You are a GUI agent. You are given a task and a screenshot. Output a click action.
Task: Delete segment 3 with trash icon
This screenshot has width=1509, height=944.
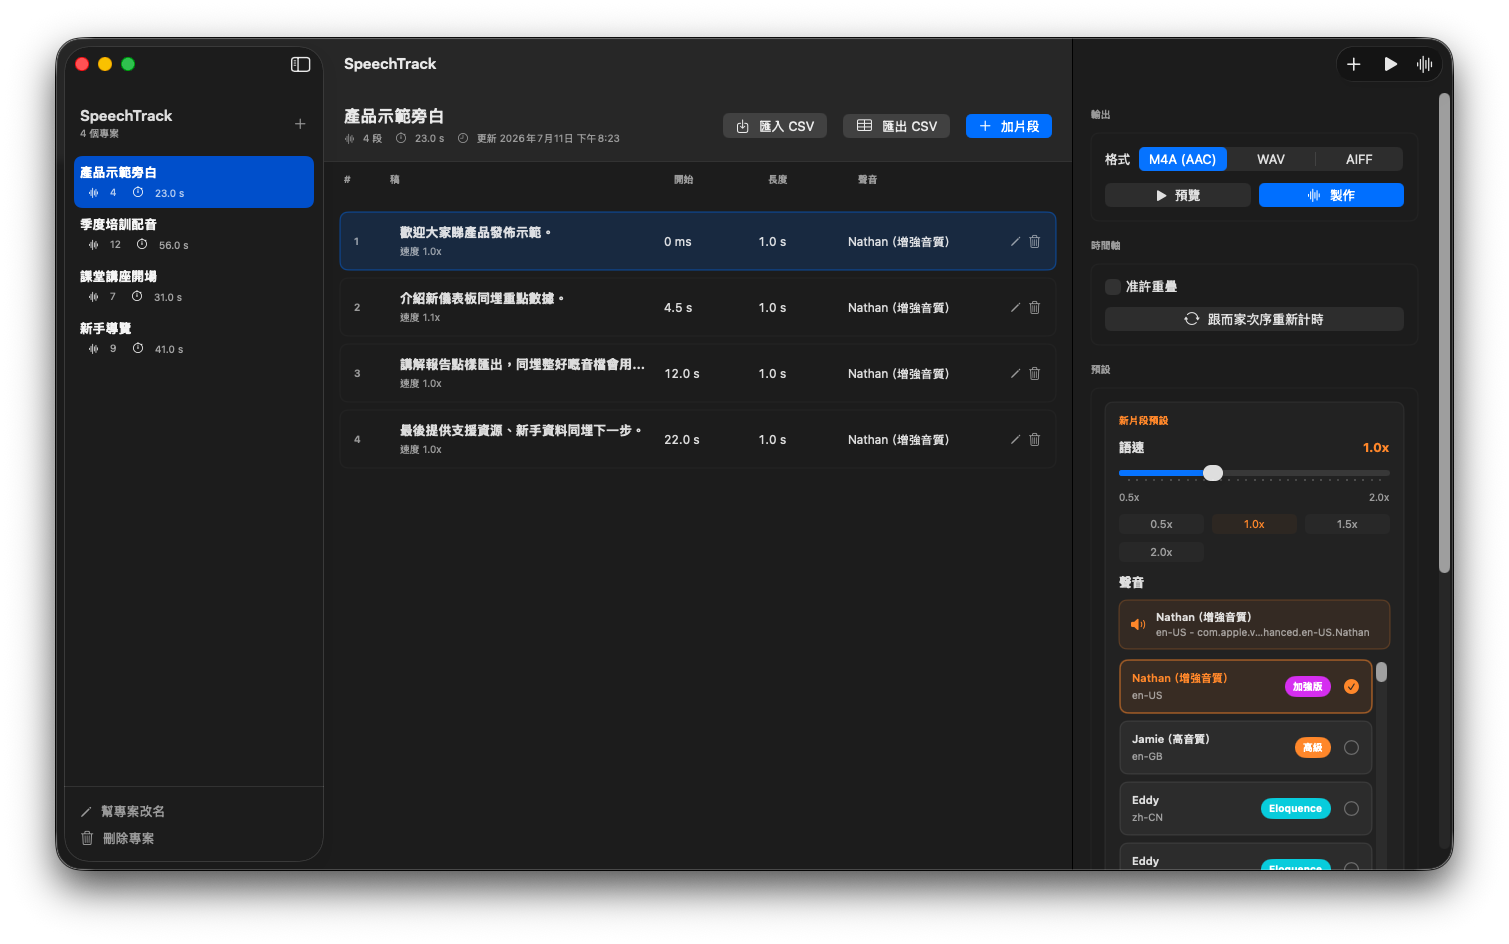(x=1035, y=373)
